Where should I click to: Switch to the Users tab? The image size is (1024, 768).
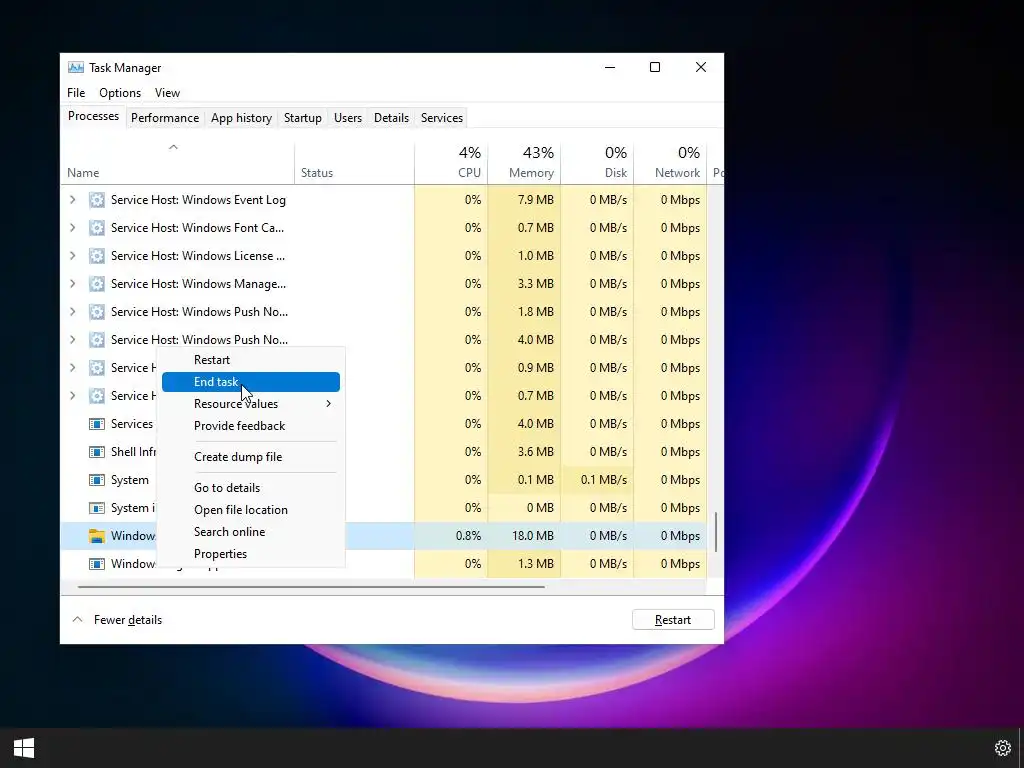347,118
